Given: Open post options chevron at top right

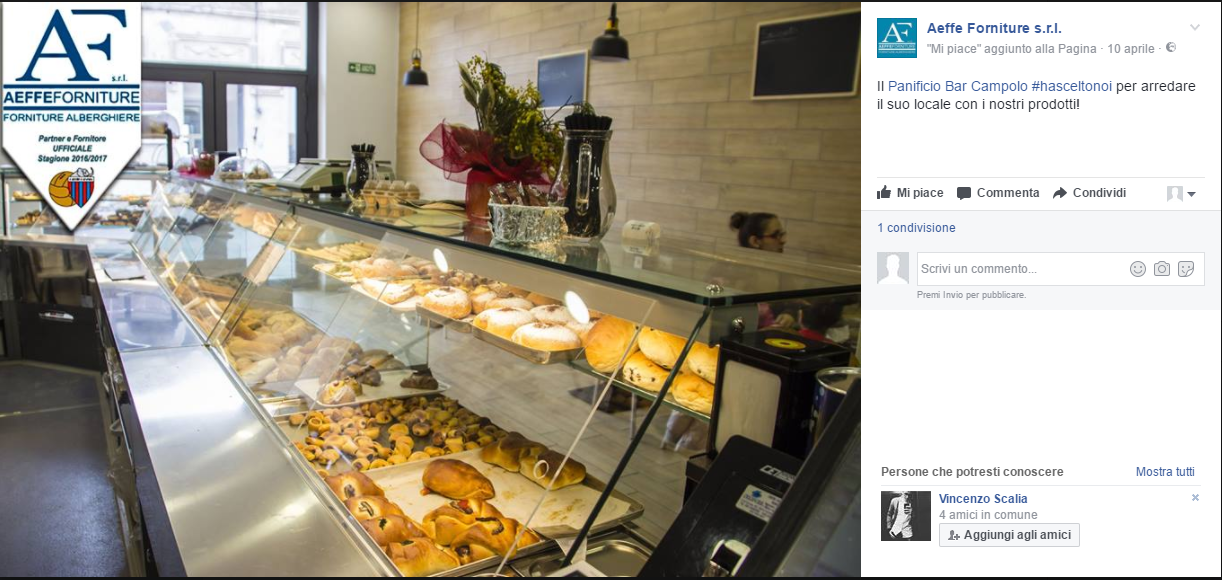Looking at the screenshot, I should click(1195, 27).
